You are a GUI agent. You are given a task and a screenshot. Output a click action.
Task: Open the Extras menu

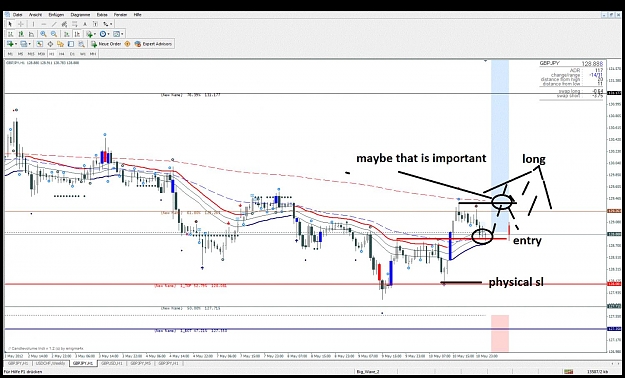pyautogui.click(x=102, y=15)
